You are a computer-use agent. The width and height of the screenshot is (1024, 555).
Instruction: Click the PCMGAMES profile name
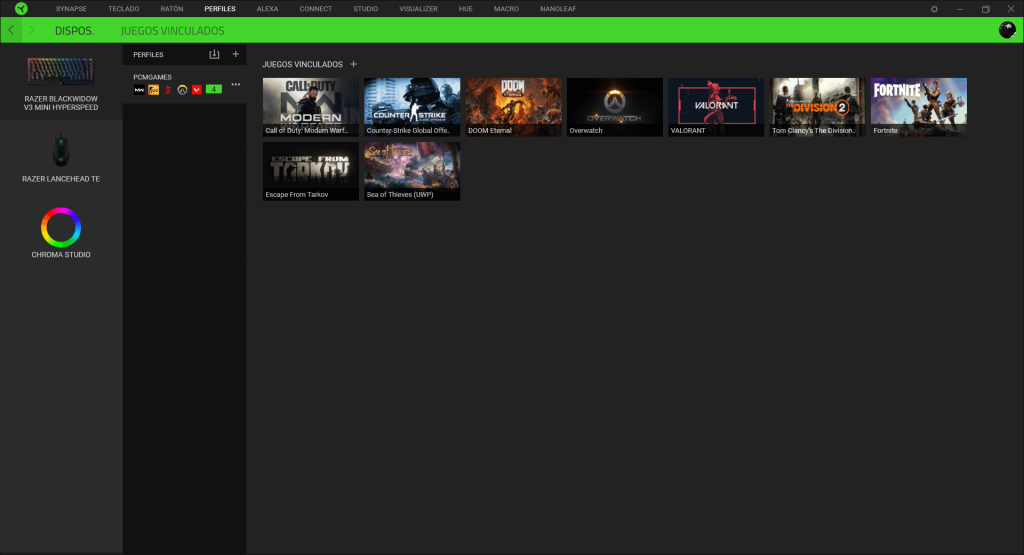point(152,77)
